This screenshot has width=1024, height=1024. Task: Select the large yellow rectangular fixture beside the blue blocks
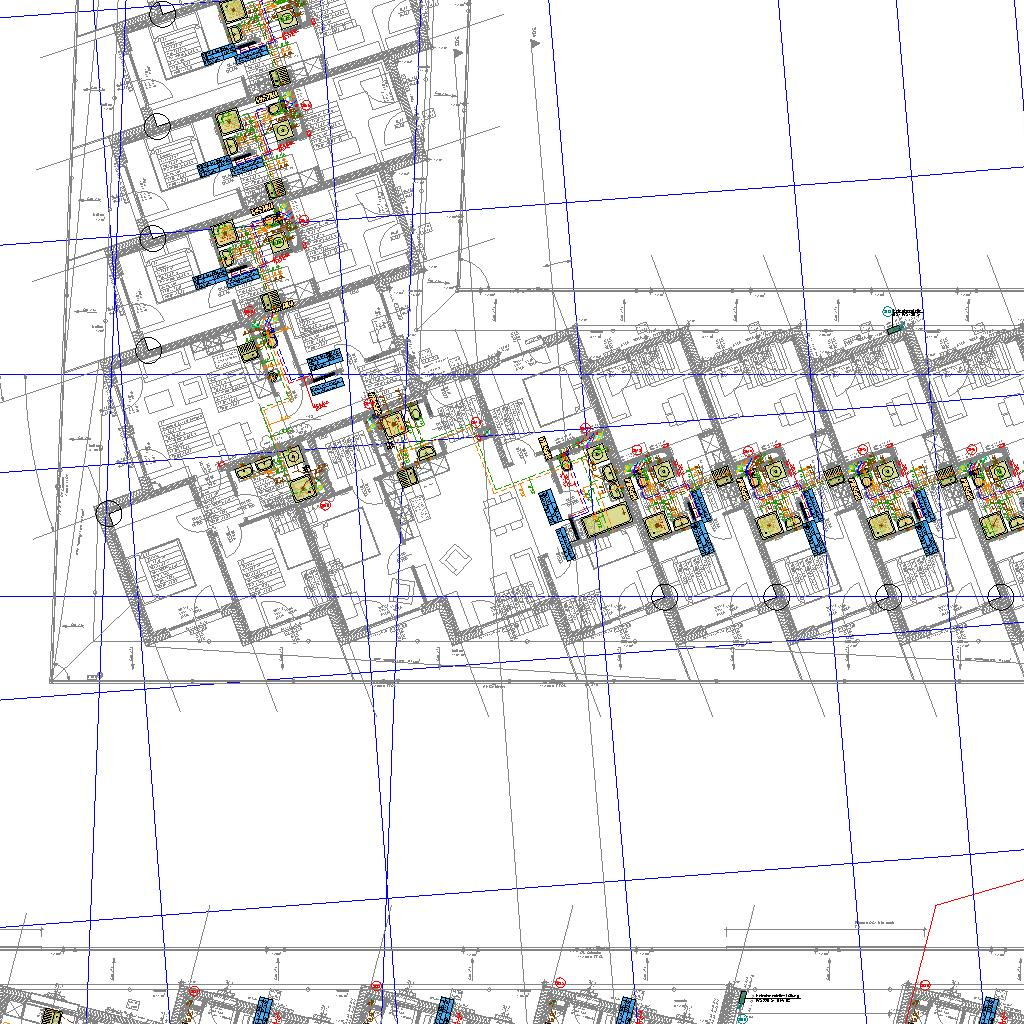tap(608, 520)
